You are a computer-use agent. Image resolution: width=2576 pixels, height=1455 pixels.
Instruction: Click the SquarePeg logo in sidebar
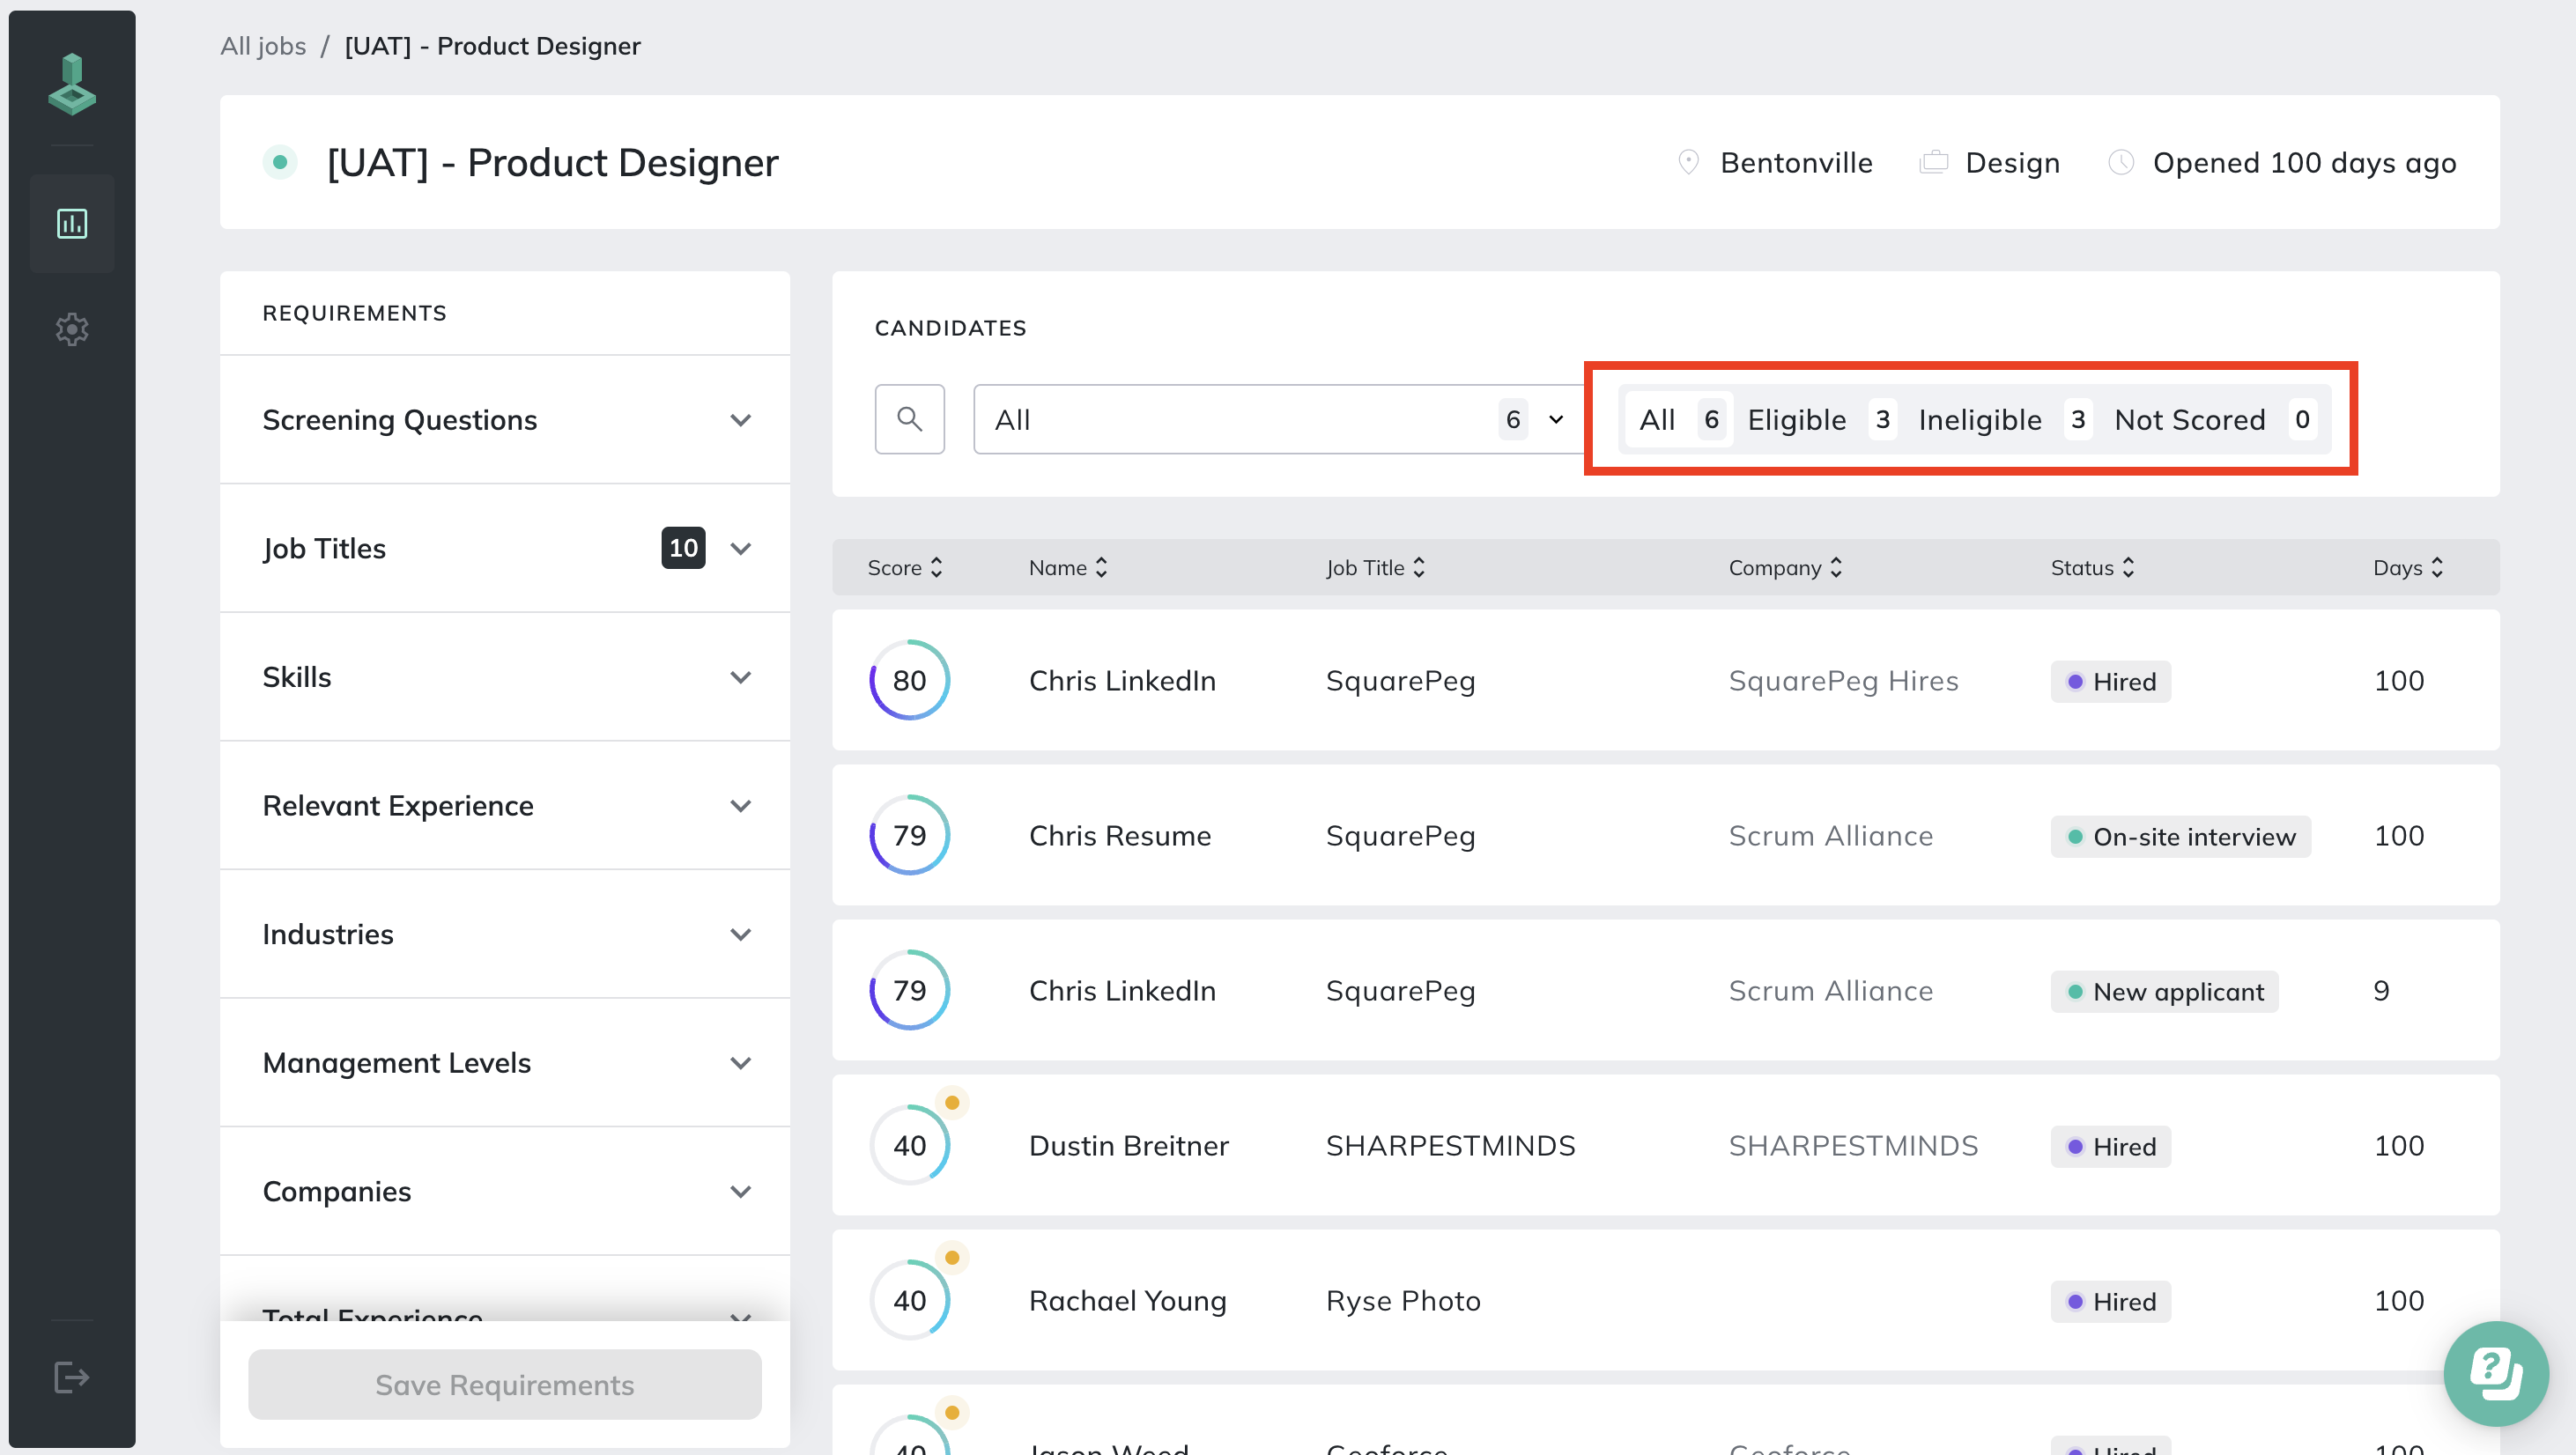[72, 84]
